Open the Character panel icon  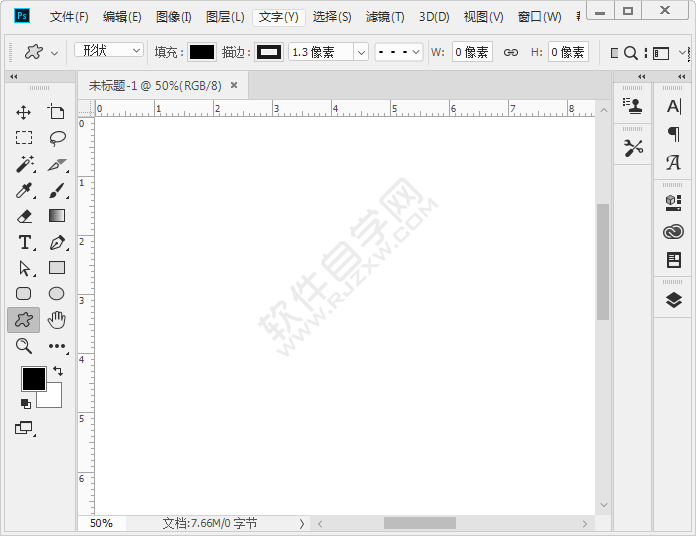pos(673,106)
